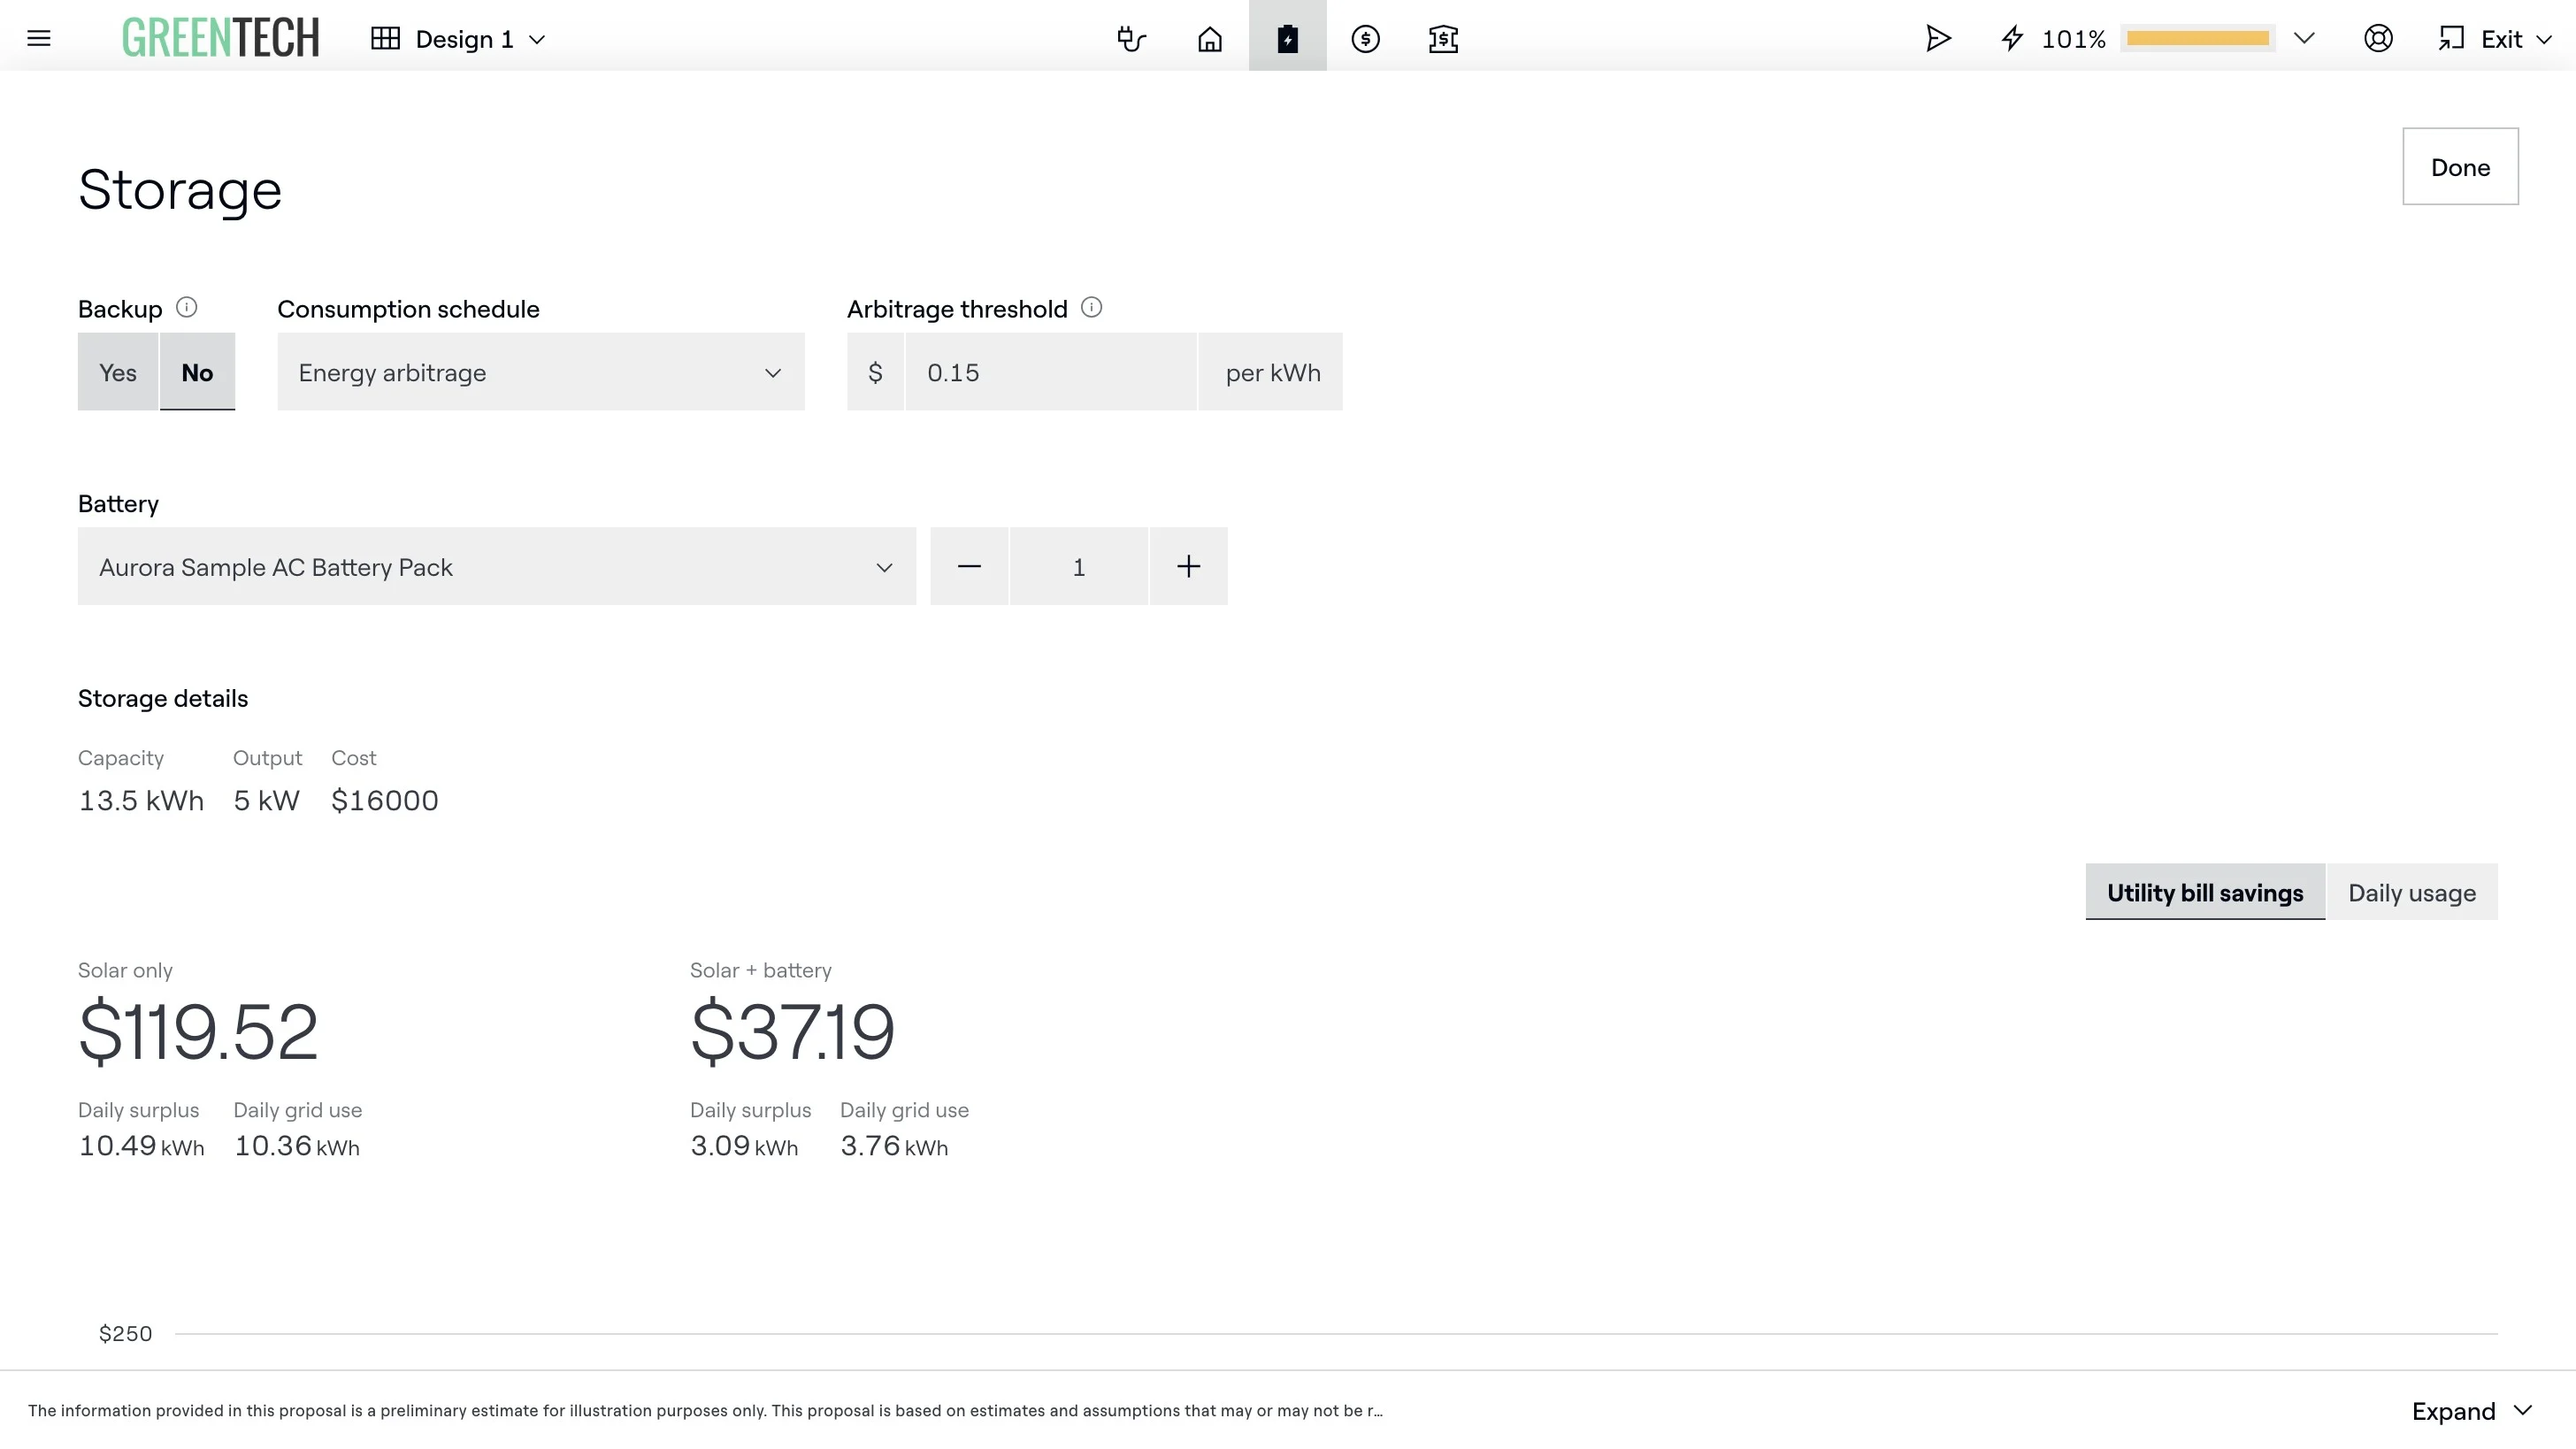Select the battery storage icon
The height and width of the screenshot is (1449, 2576).
1287,39
